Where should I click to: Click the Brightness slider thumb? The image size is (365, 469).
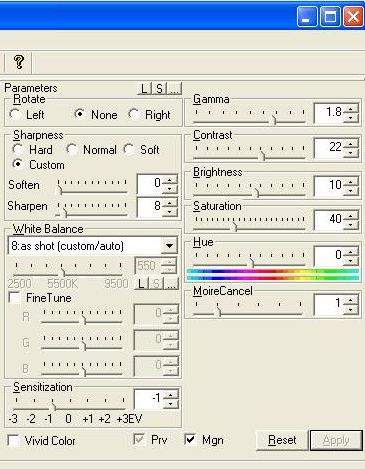coord(256,192)
